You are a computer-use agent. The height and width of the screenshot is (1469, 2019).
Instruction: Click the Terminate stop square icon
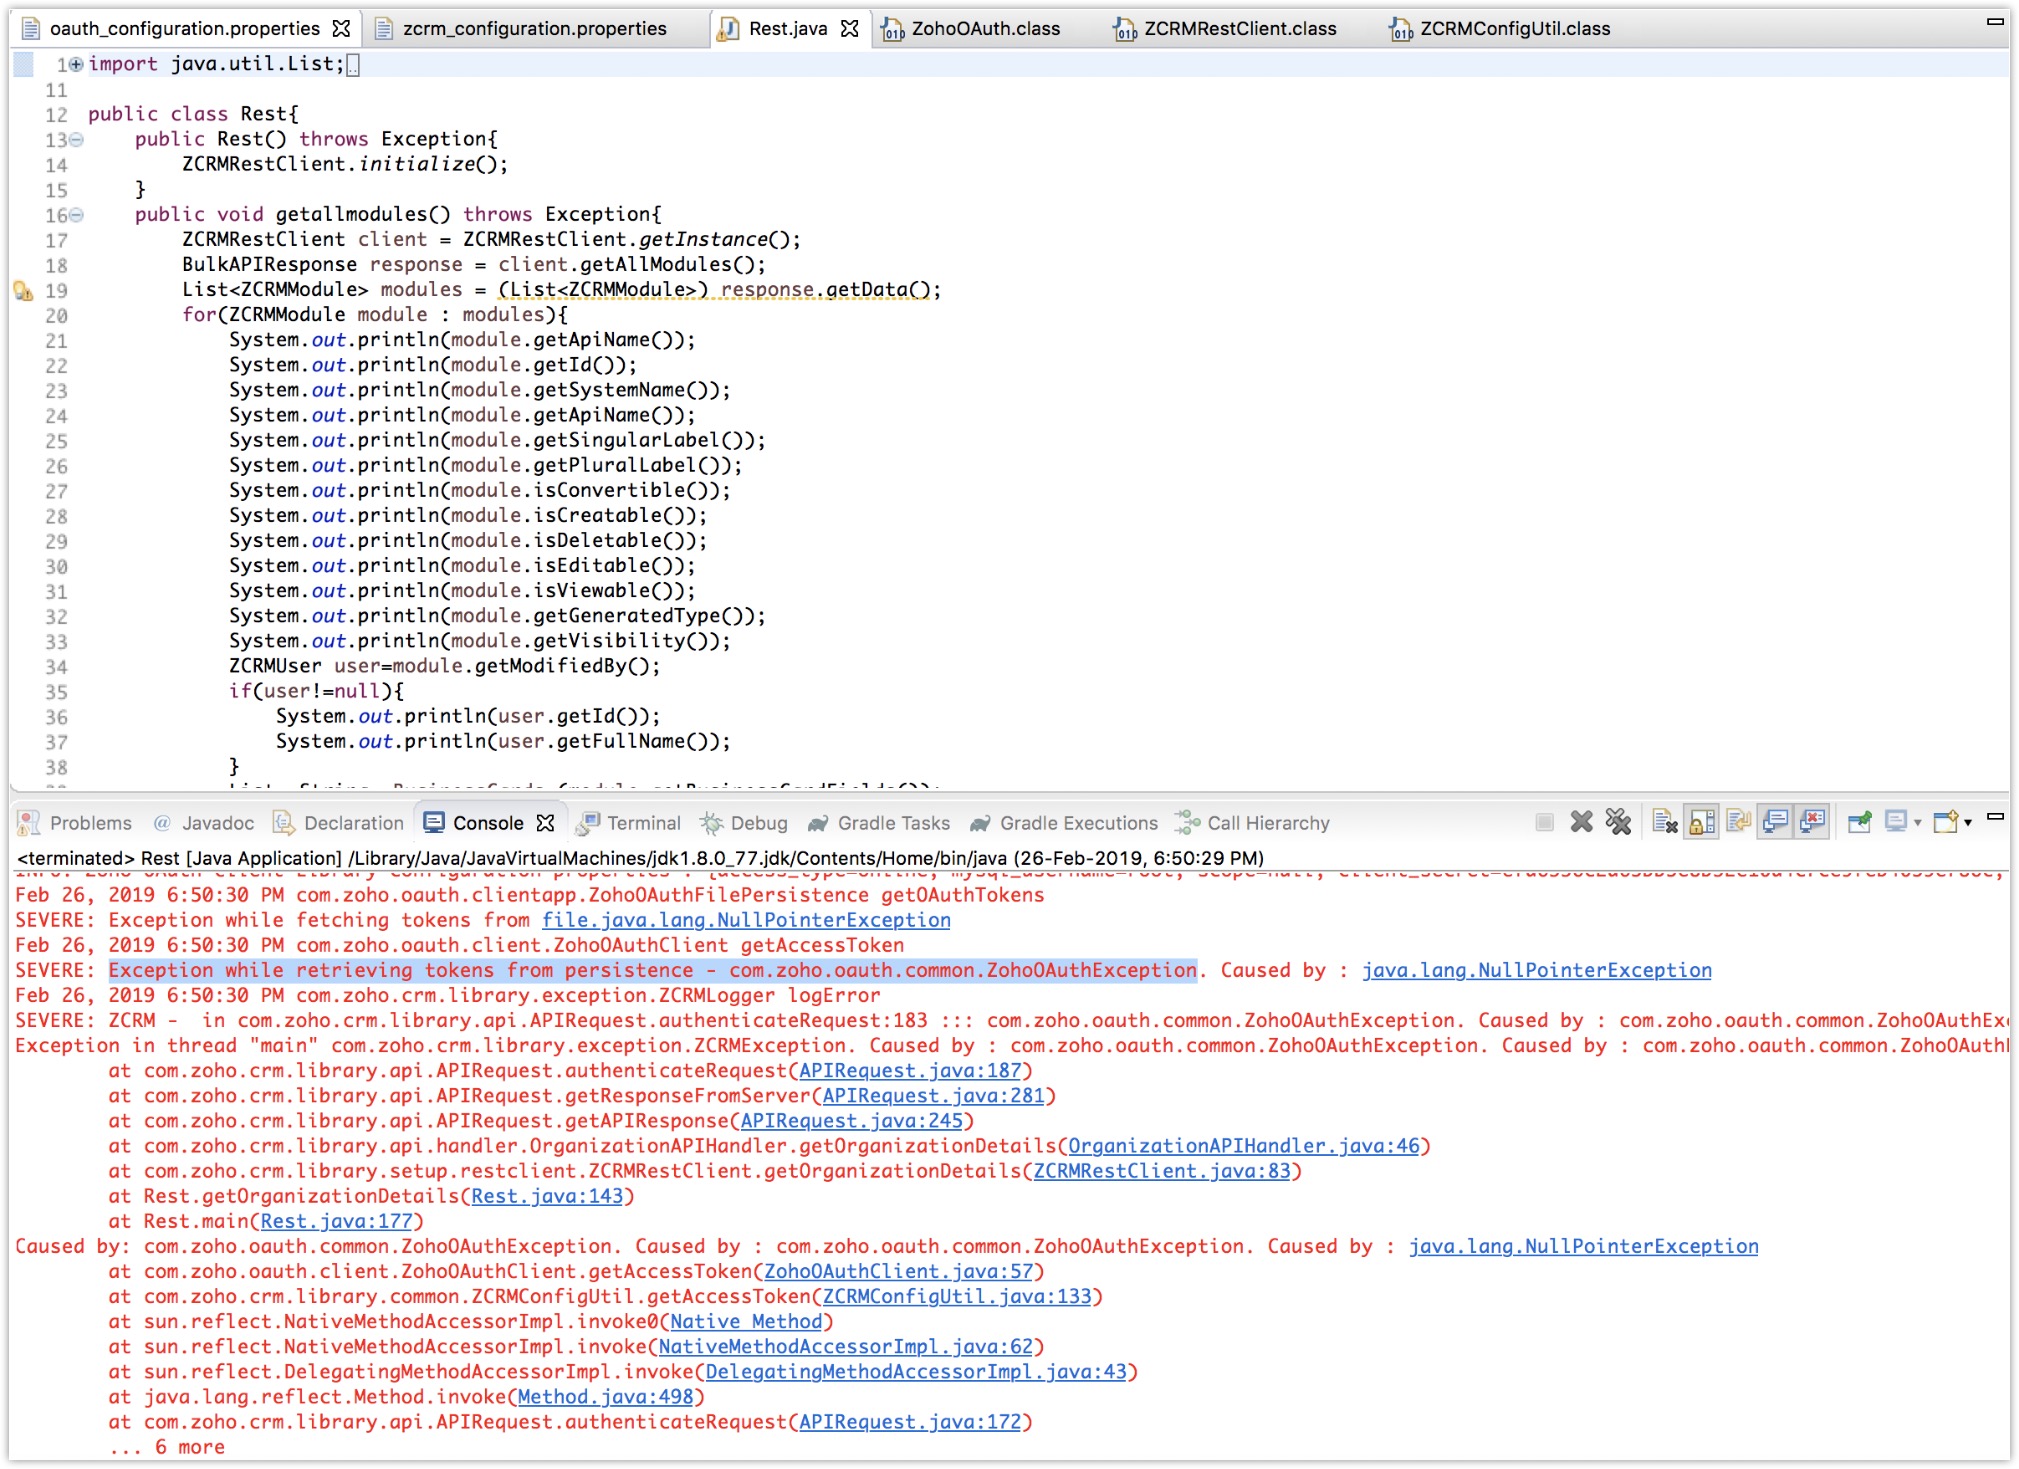pos(1545,822)
